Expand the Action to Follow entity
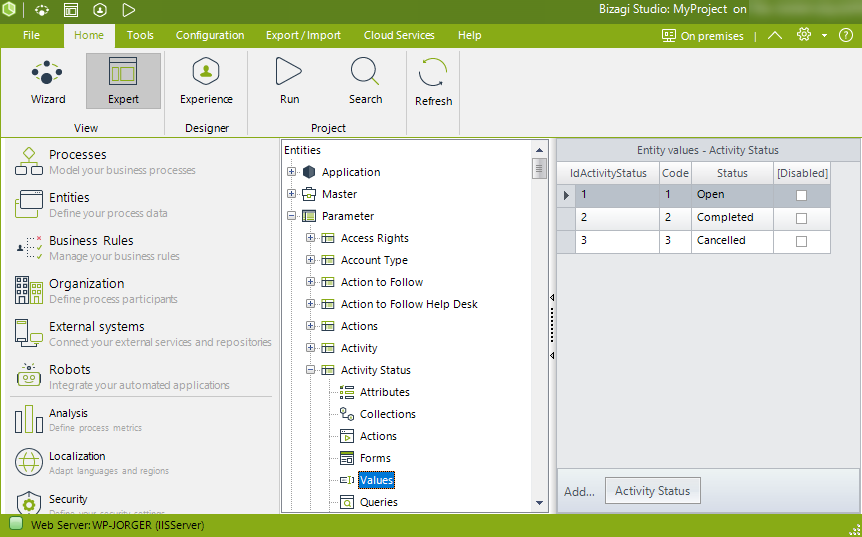Image resolution: width=862 pixels, height=537 pixels. click(311, 282)
